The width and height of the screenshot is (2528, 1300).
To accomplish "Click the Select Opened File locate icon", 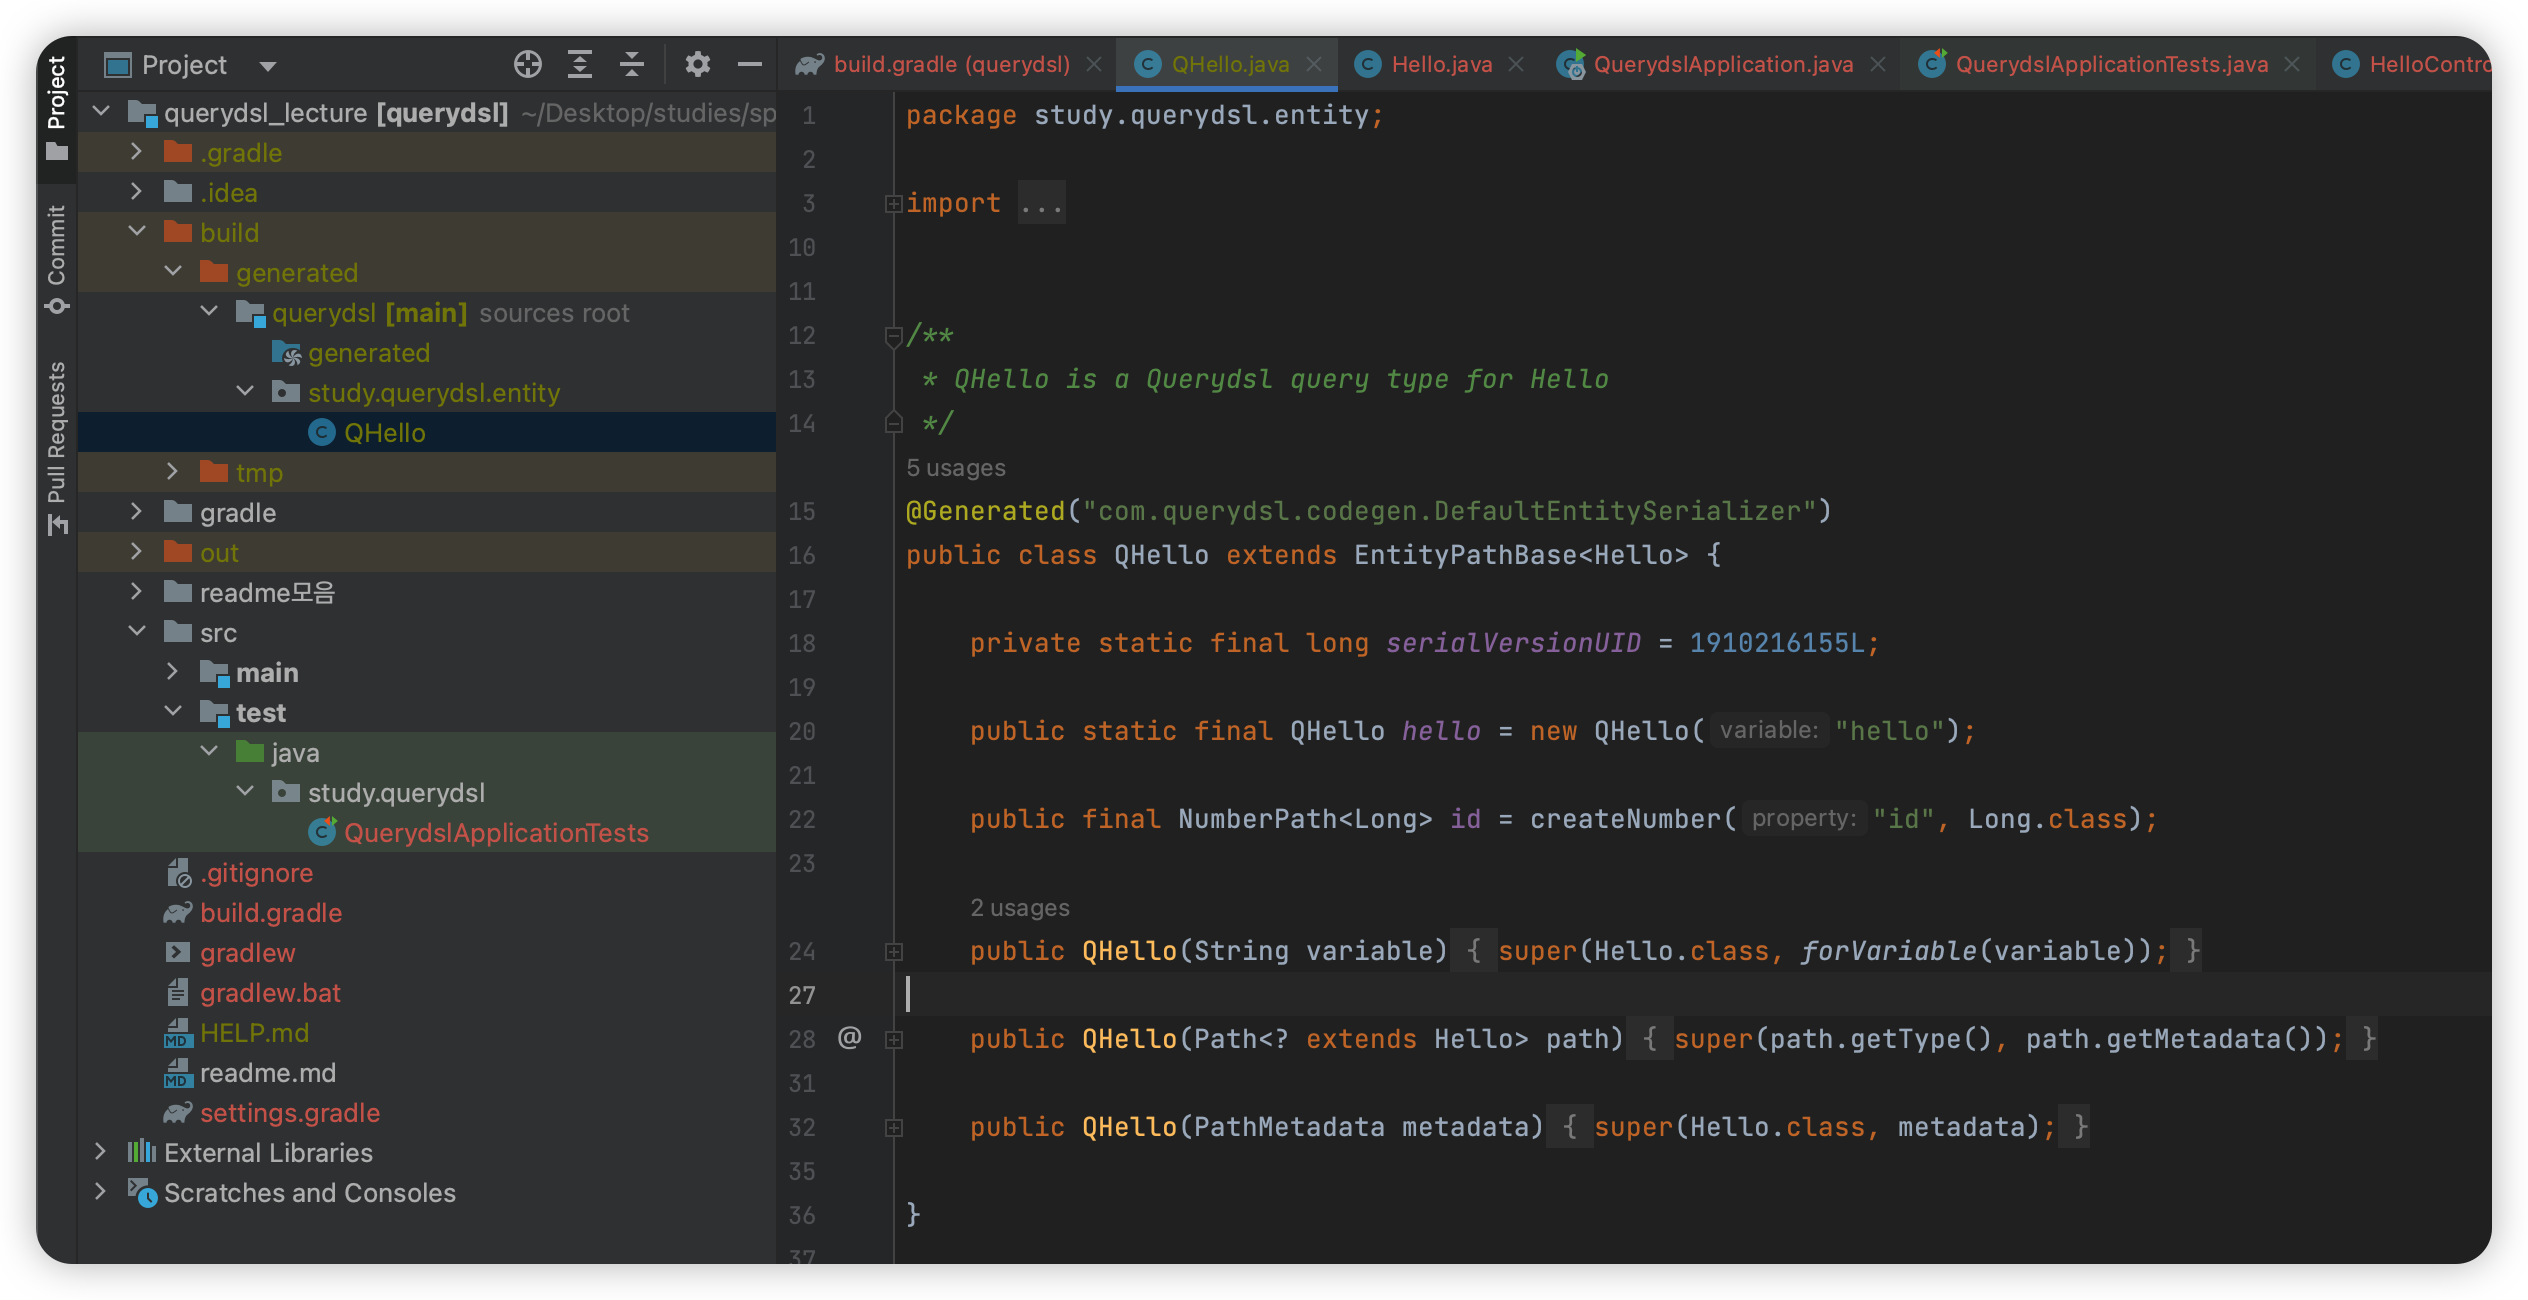I will click(x=528, y=65).
